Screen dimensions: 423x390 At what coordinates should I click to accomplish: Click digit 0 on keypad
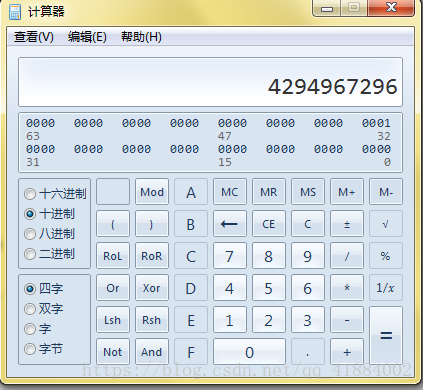[249, 352]
